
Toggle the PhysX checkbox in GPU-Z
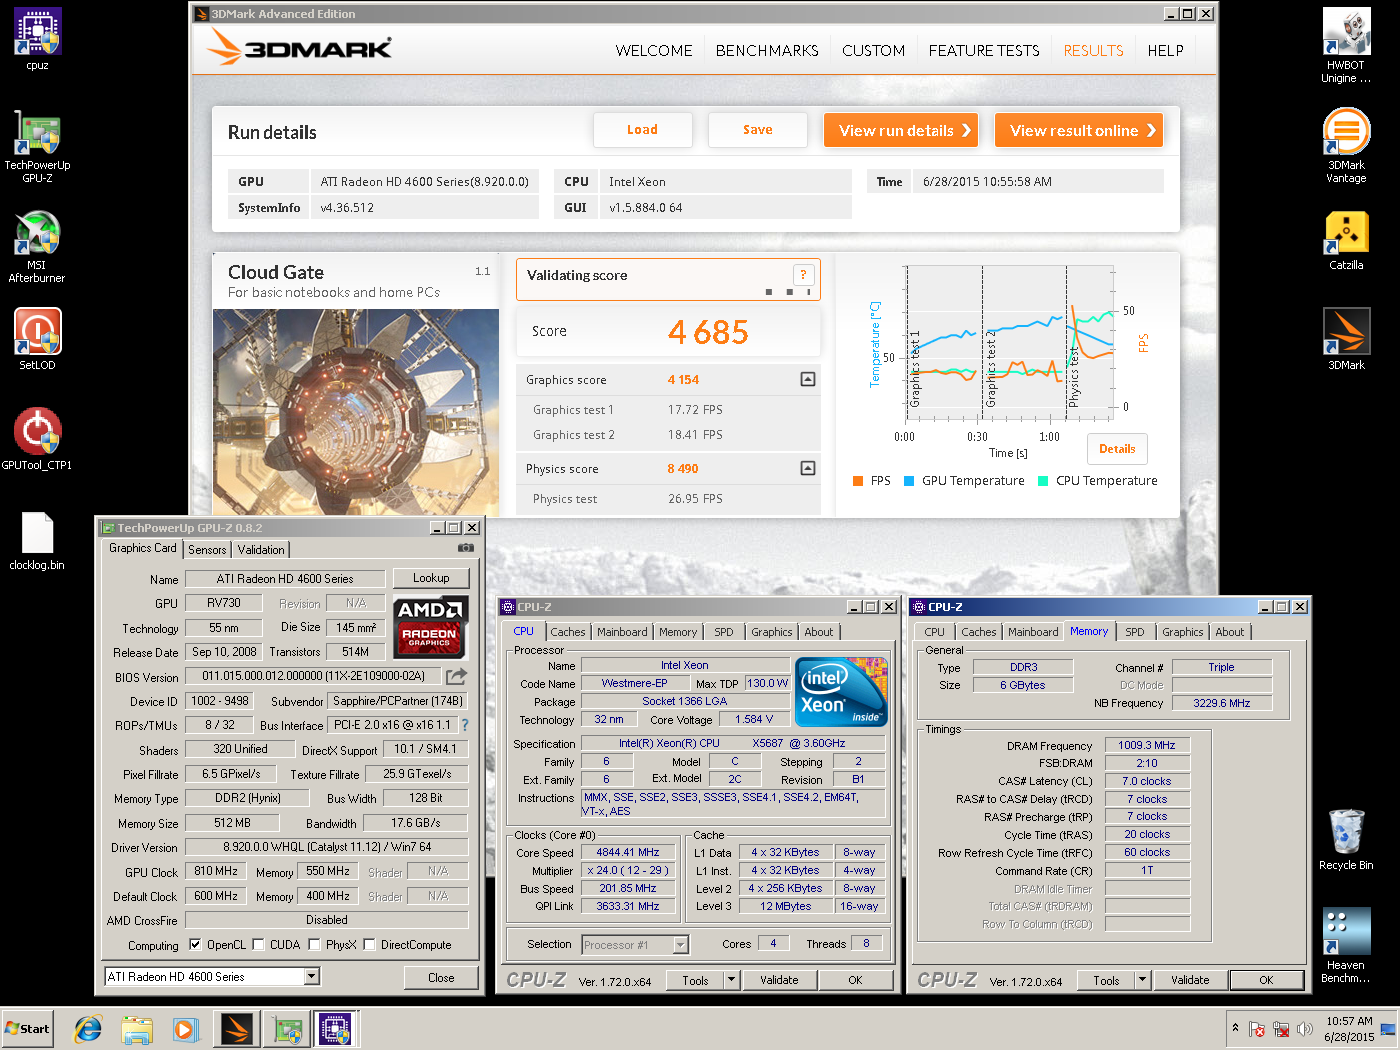coord(314,944)
